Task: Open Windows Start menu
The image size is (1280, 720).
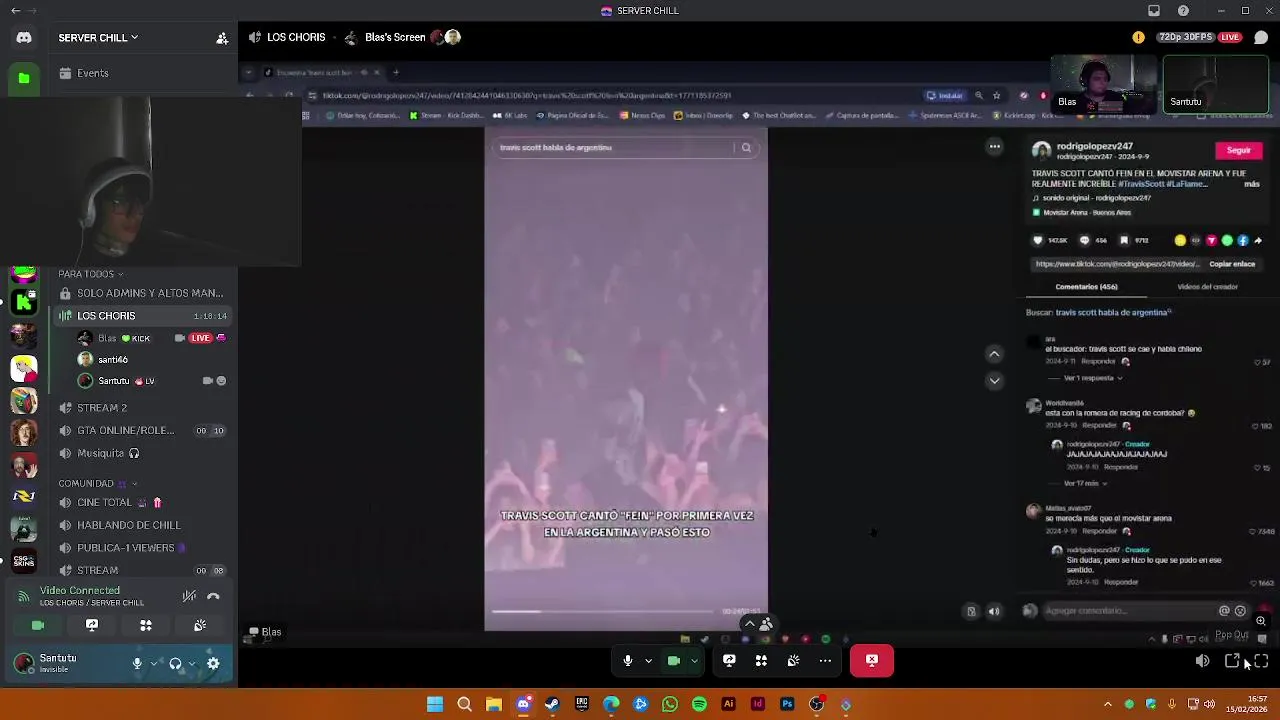Action: pos(435,704)
